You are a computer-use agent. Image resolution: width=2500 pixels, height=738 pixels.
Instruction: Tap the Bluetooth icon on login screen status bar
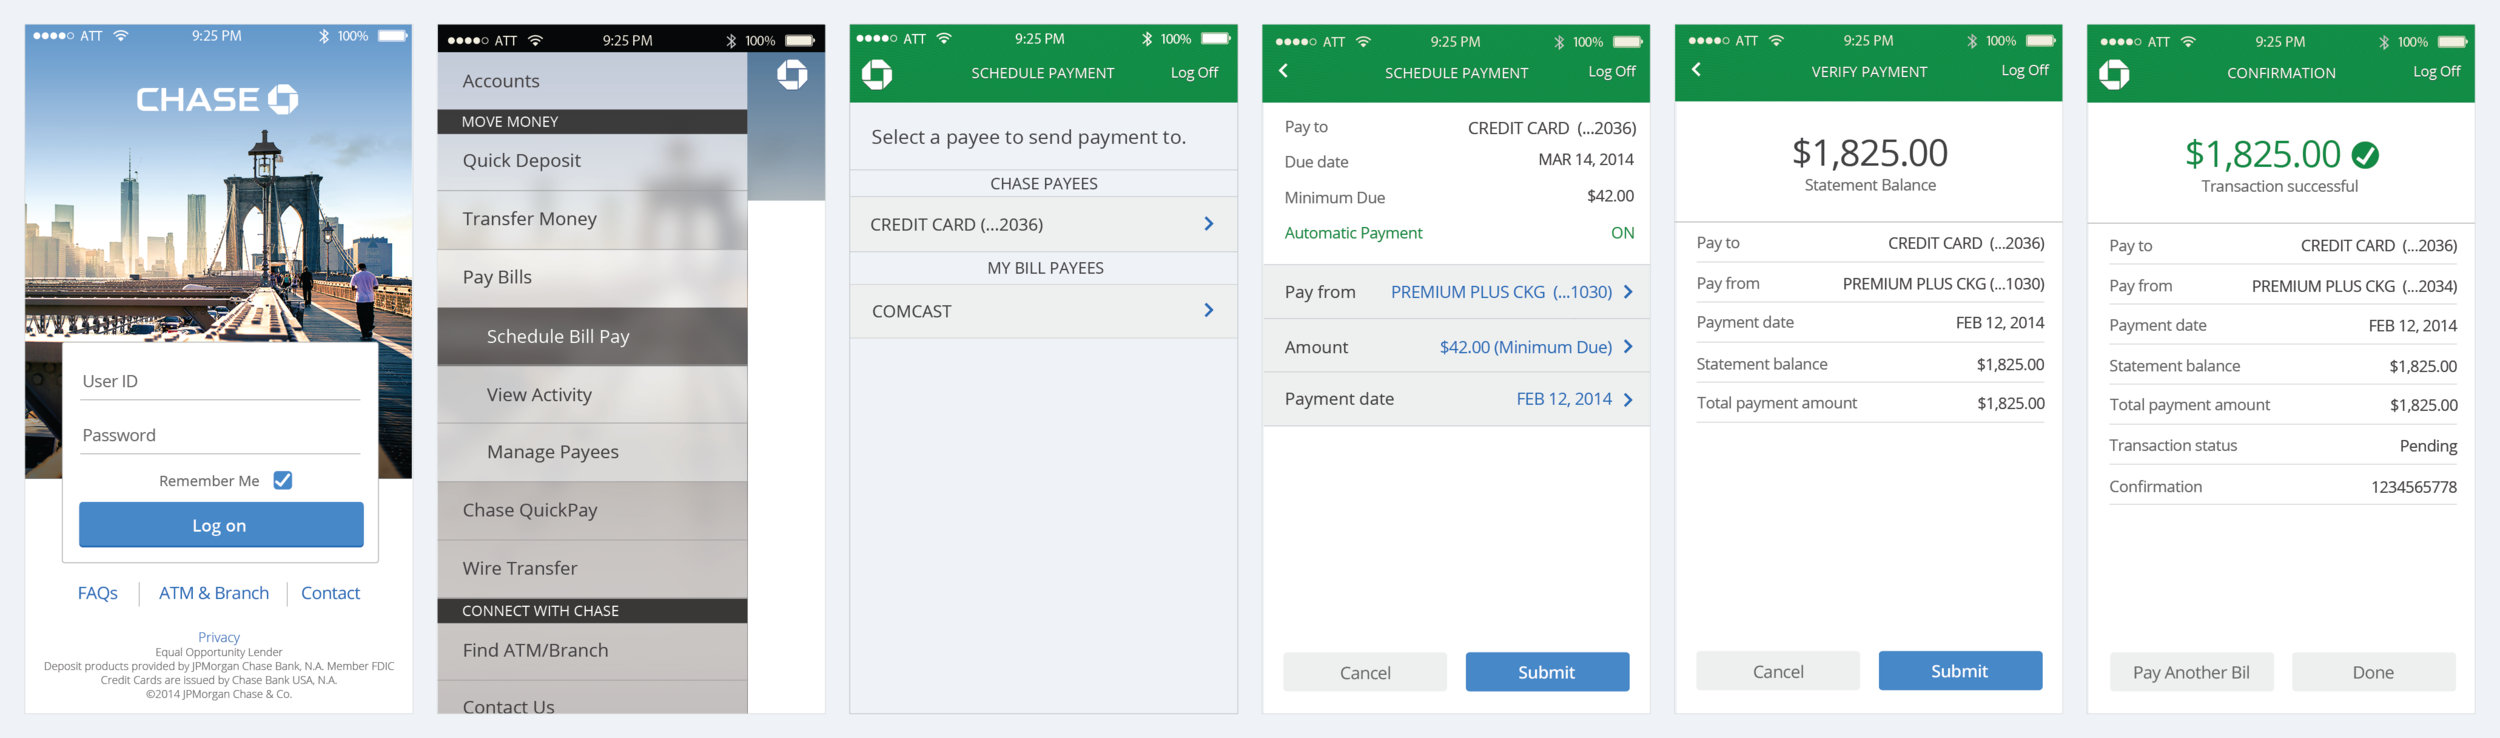tap(324, 36)
